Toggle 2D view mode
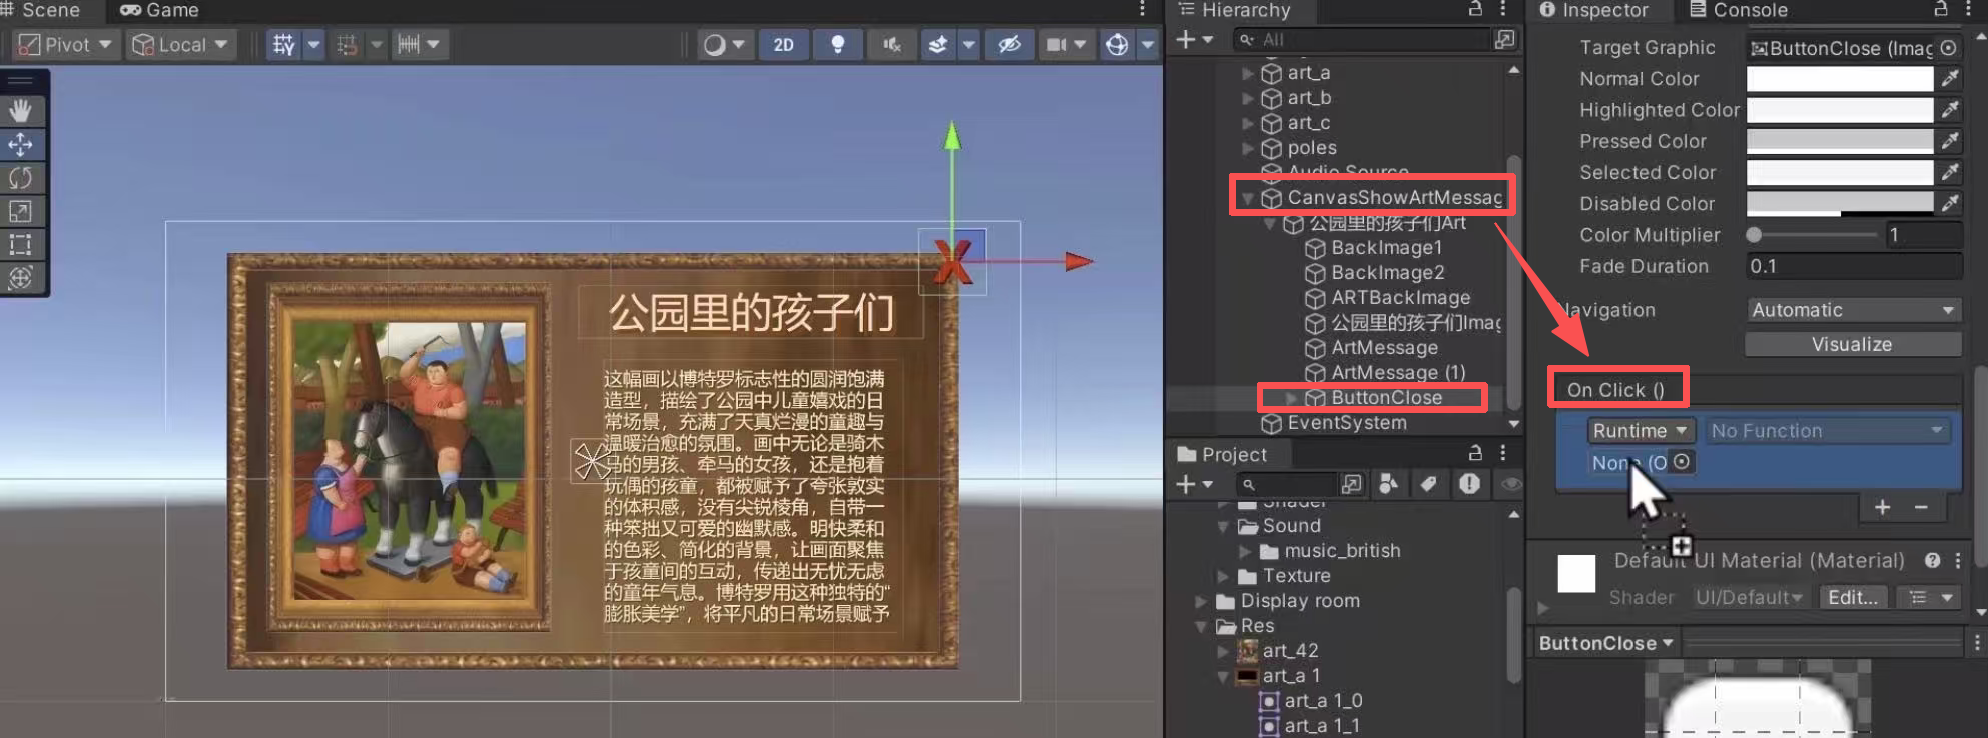This screenshot has height=738, width=1988. (x=784, y=45)
